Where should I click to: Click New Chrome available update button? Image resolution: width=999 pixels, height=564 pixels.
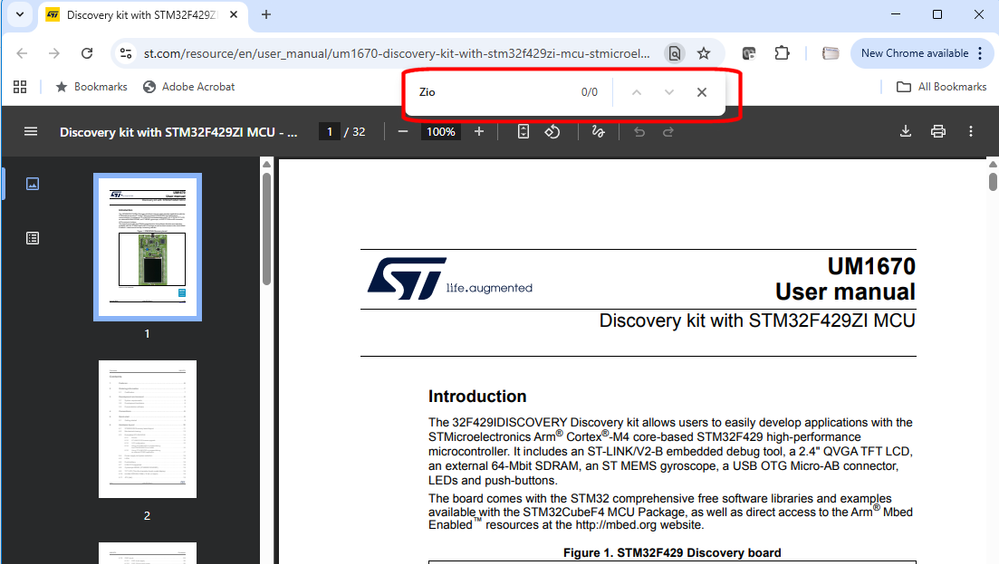coord(914,54)
